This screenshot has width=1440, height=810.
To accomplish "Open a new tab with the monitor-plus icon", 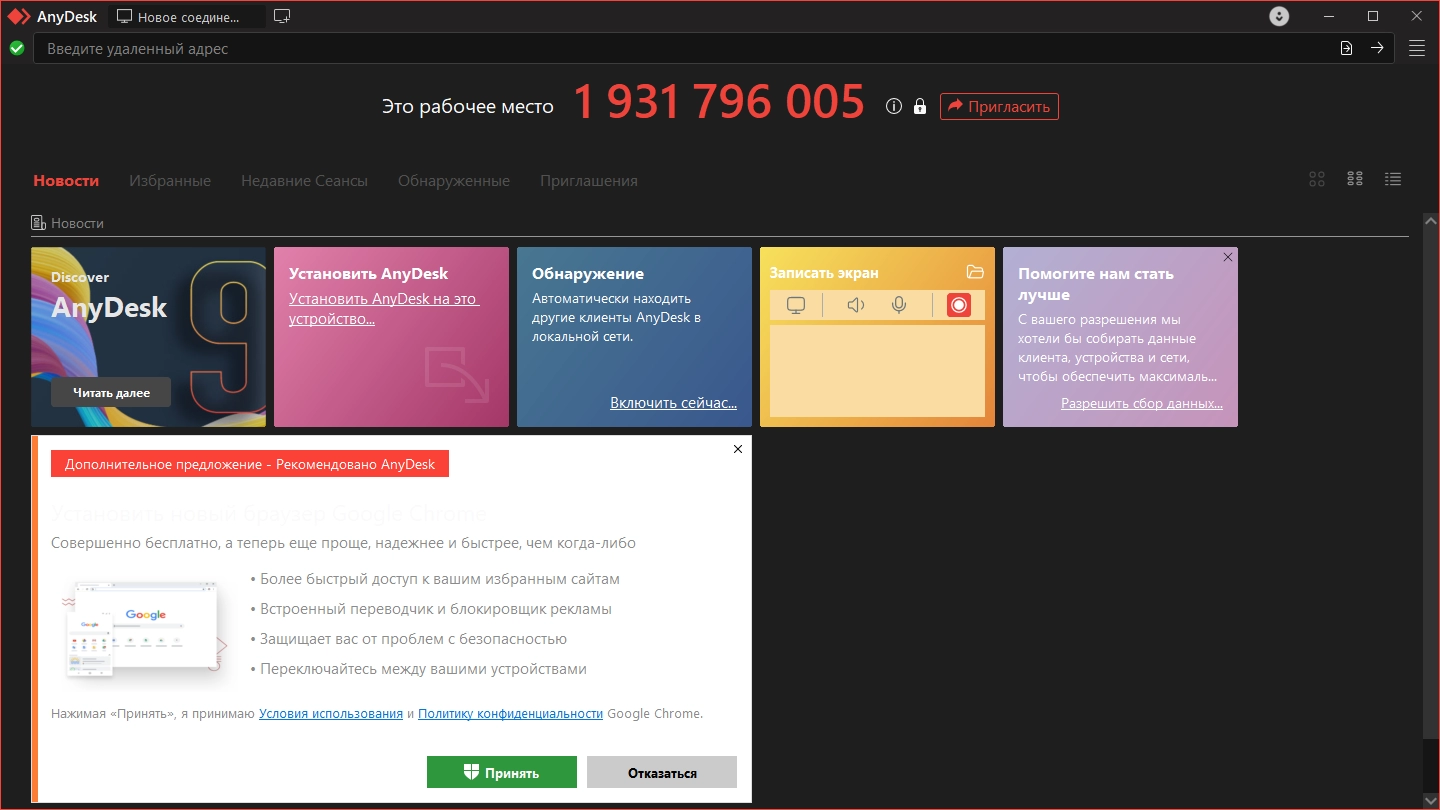I will point(282,16).
